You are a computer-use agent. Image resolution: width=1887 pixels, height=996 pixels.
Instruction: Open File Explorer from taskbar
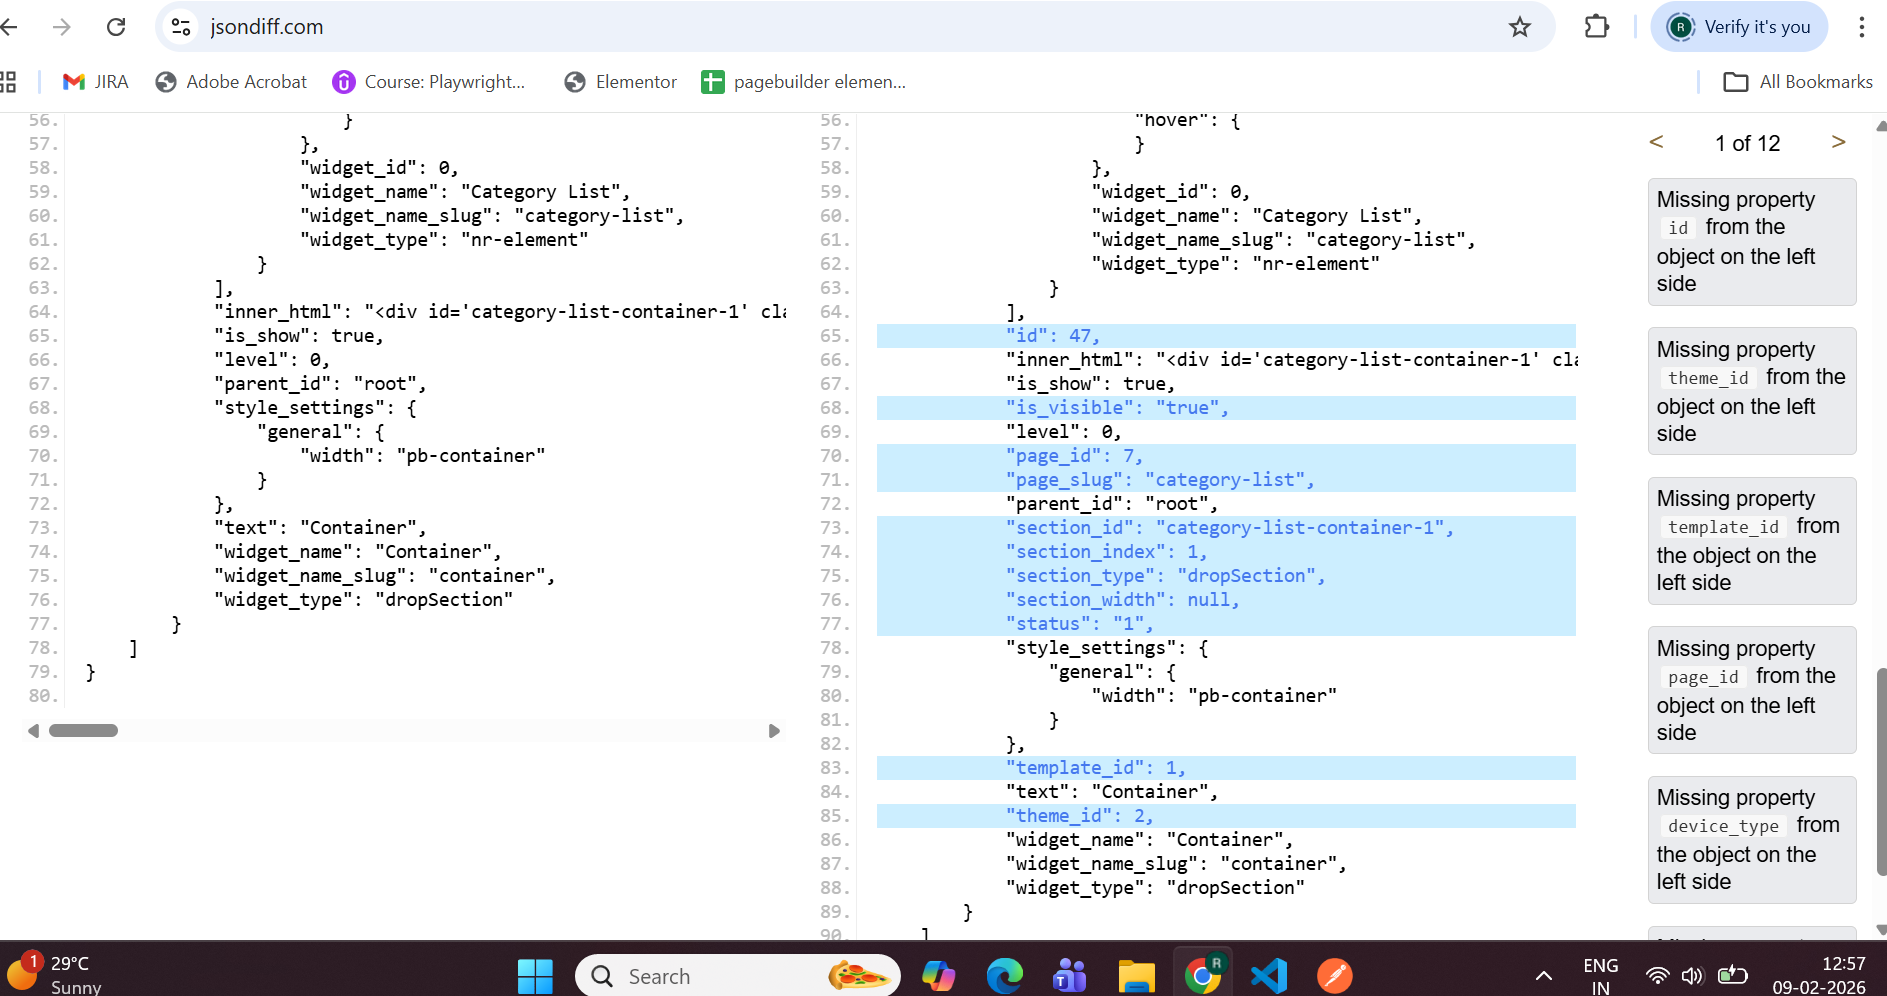click(x=1136, y=976)
